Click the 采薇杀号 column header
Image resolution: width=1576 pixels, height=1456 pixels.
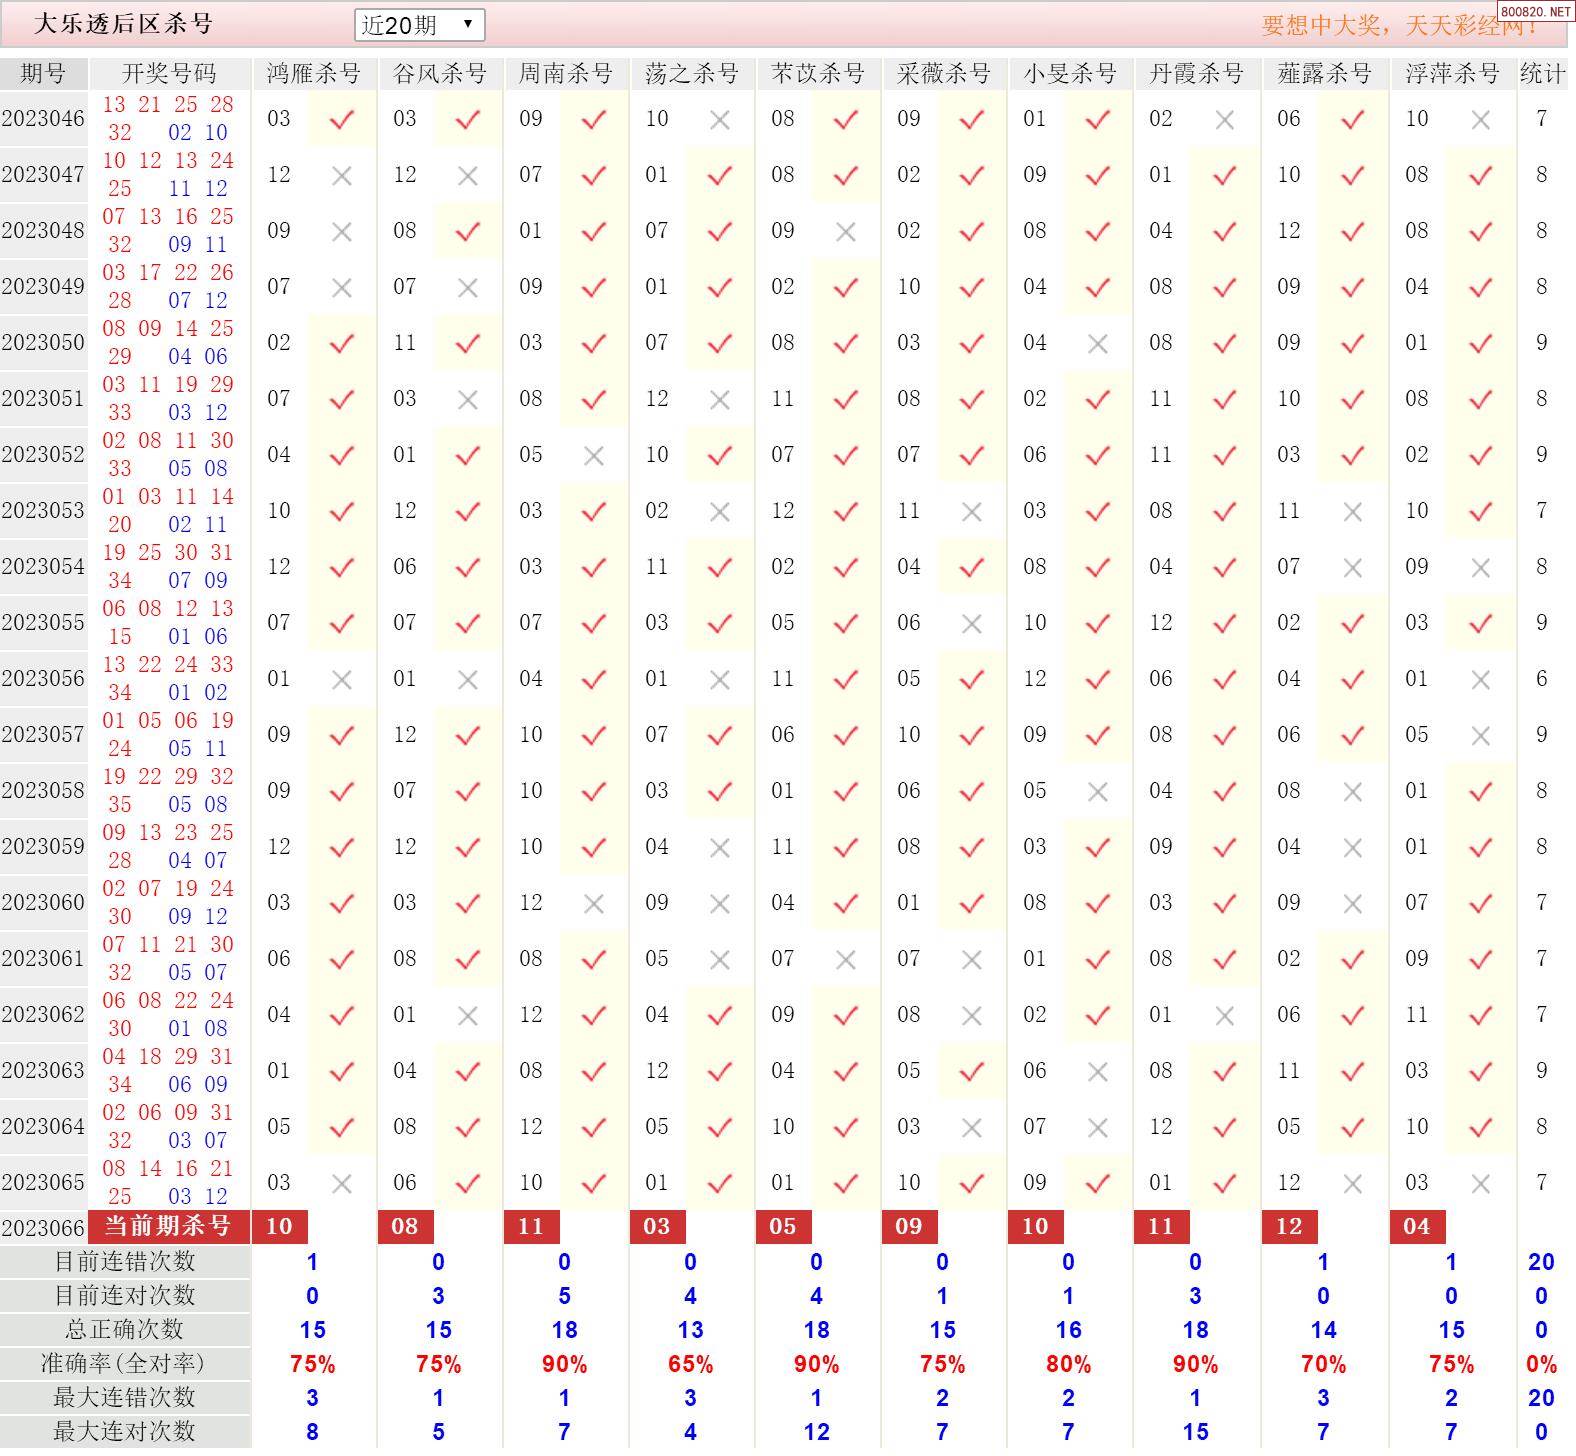click(x=944, y=73)
